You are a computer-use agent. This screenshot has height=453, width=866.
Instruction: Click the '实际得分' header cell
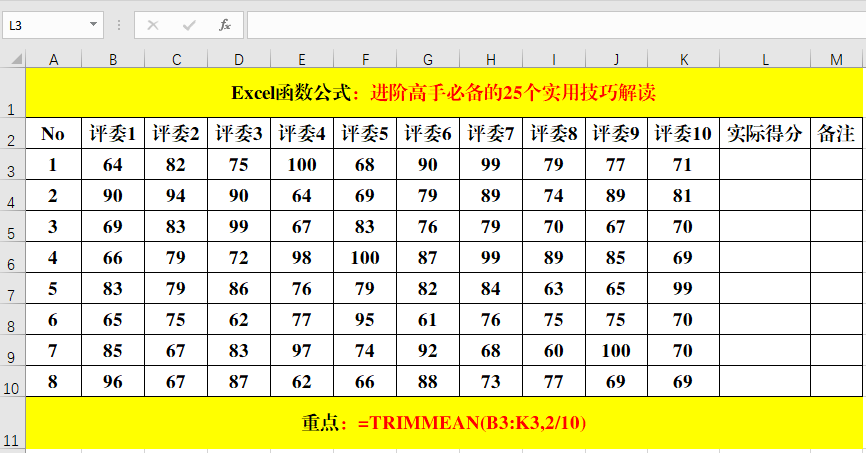pos(765,133)
